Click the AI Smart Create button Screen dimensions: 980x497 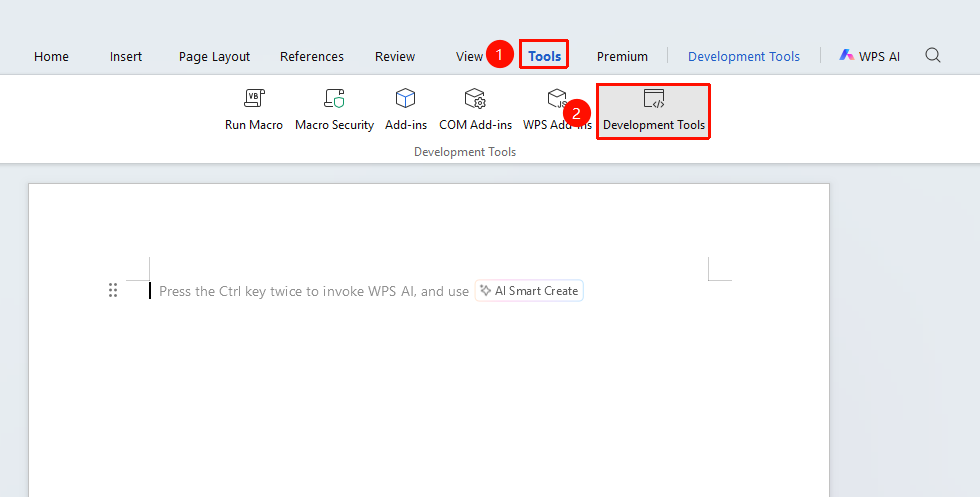529,291
